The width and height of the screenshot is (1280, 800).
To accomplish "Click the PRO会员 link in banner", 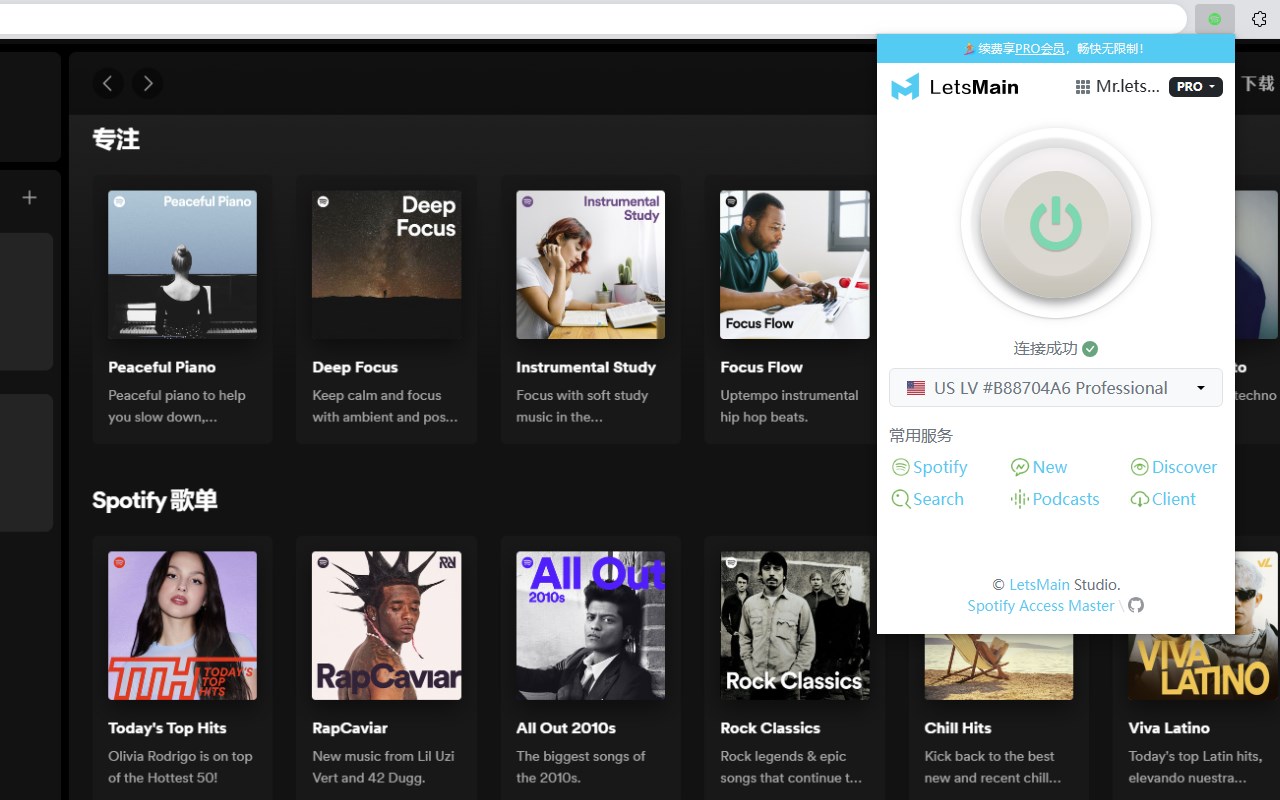I will point(1040,48).
